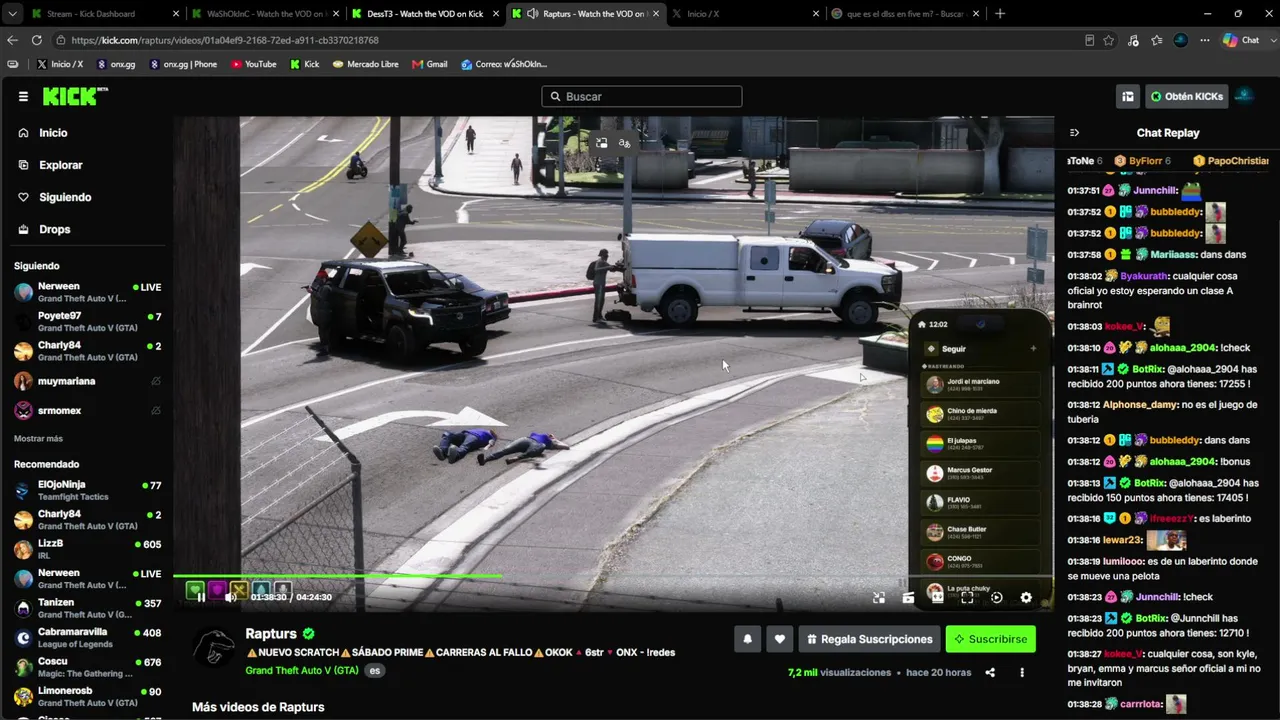This screenshot has width=1280, height=720.
Task: Open the user profile avatar menu
Action: click(x=1245, y=96)
